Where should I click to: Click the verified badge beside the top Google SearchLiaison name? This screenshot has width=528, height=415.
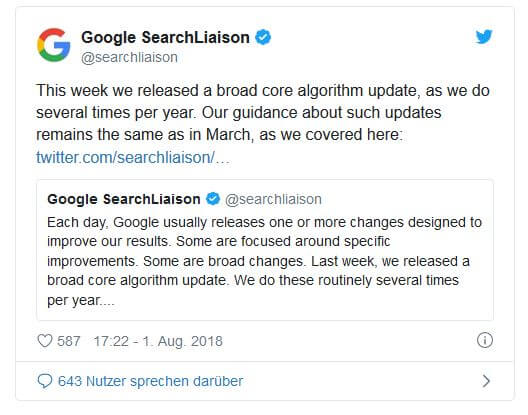263,37
